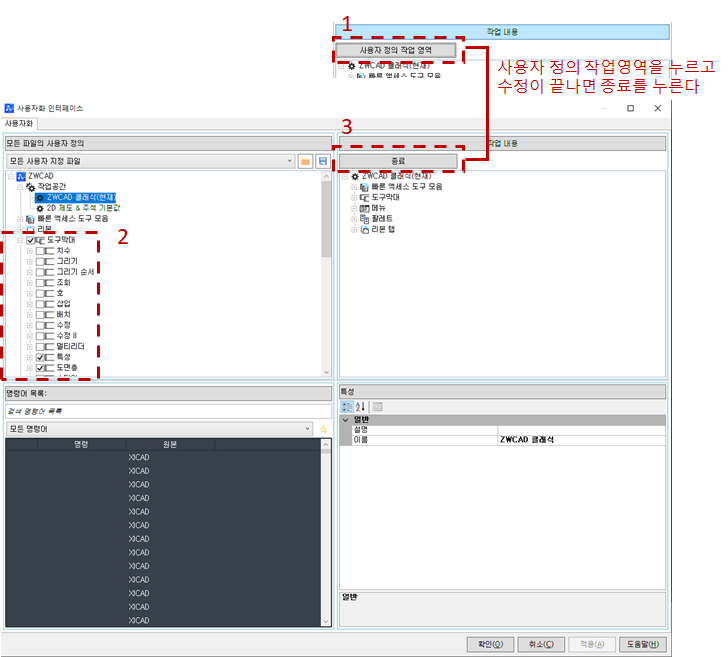The image size is (728, 657).
Task: Uncheck the 특성 toolbar checkbox
Action: tap(40, 358)
